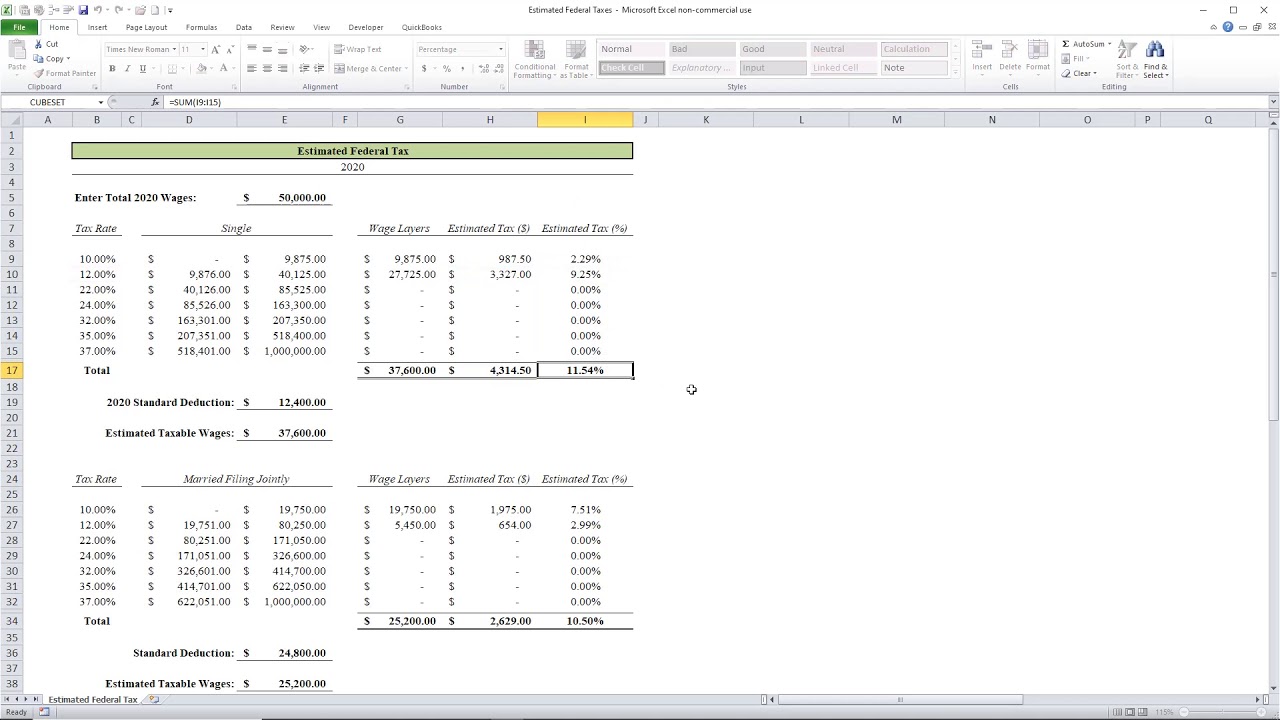Switch to the Formulas tab
The image size is (1280, 720).
pyautogui.click(x=201, y=27)
